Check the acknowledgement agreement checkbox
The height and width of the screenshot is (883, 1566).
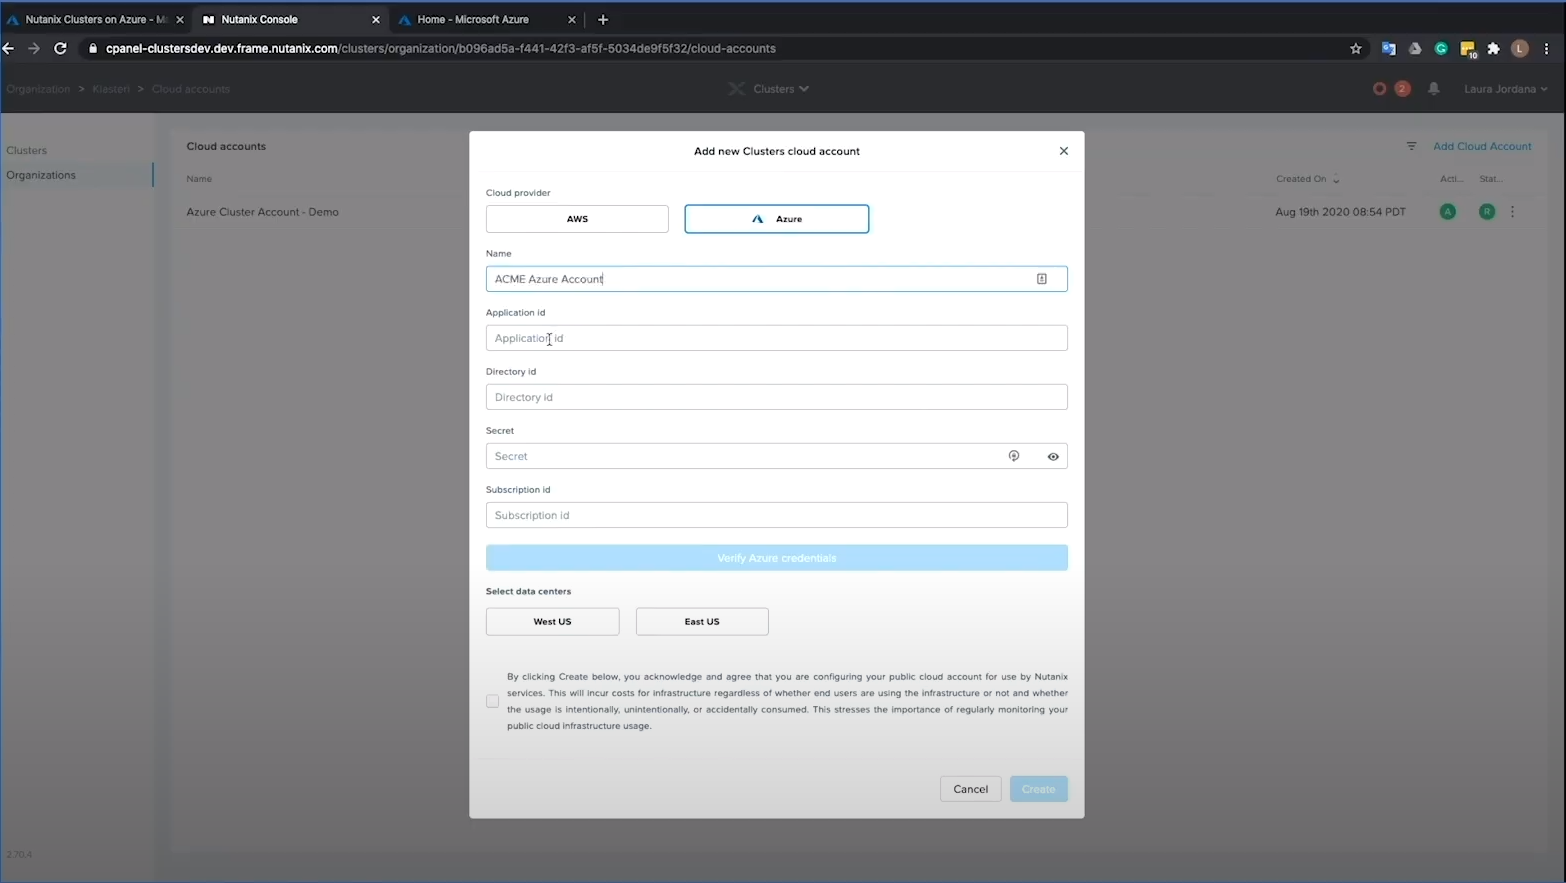493,702
